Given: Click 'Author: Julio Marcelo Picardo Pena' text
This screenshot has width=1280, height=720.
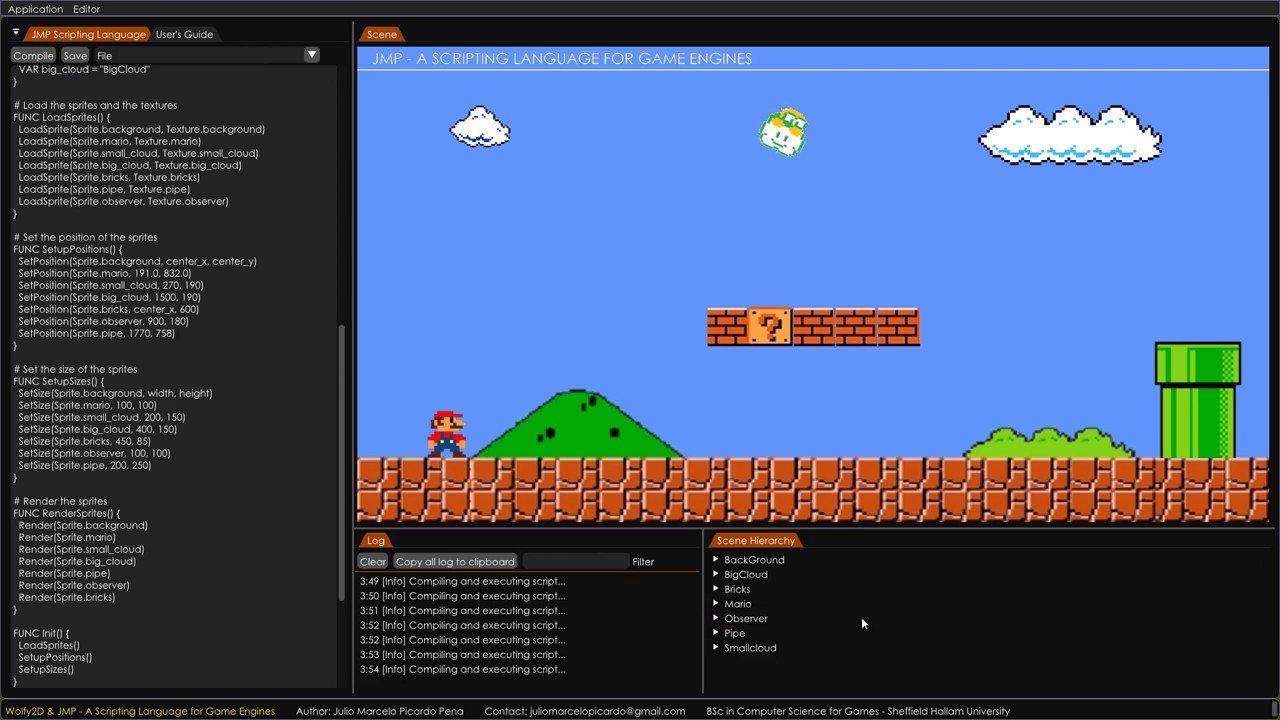Looking at the screenshot, I should click(x=380, y=711).
